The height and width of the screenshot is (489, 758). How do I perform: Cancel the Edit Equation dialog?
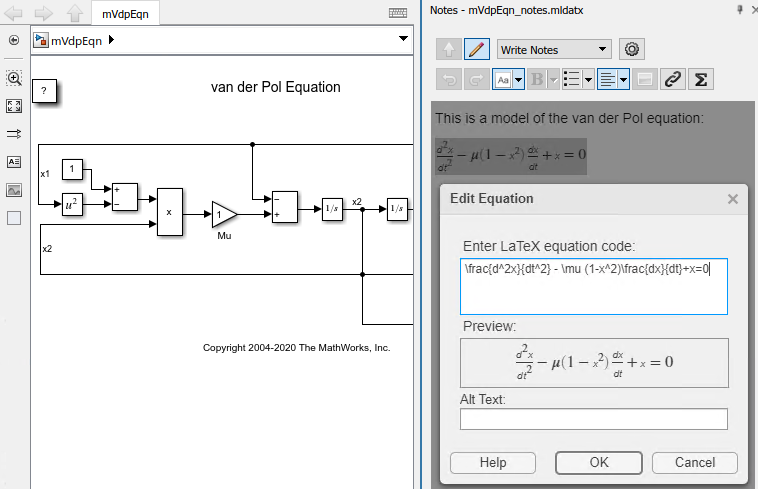(x=694, y=463)
